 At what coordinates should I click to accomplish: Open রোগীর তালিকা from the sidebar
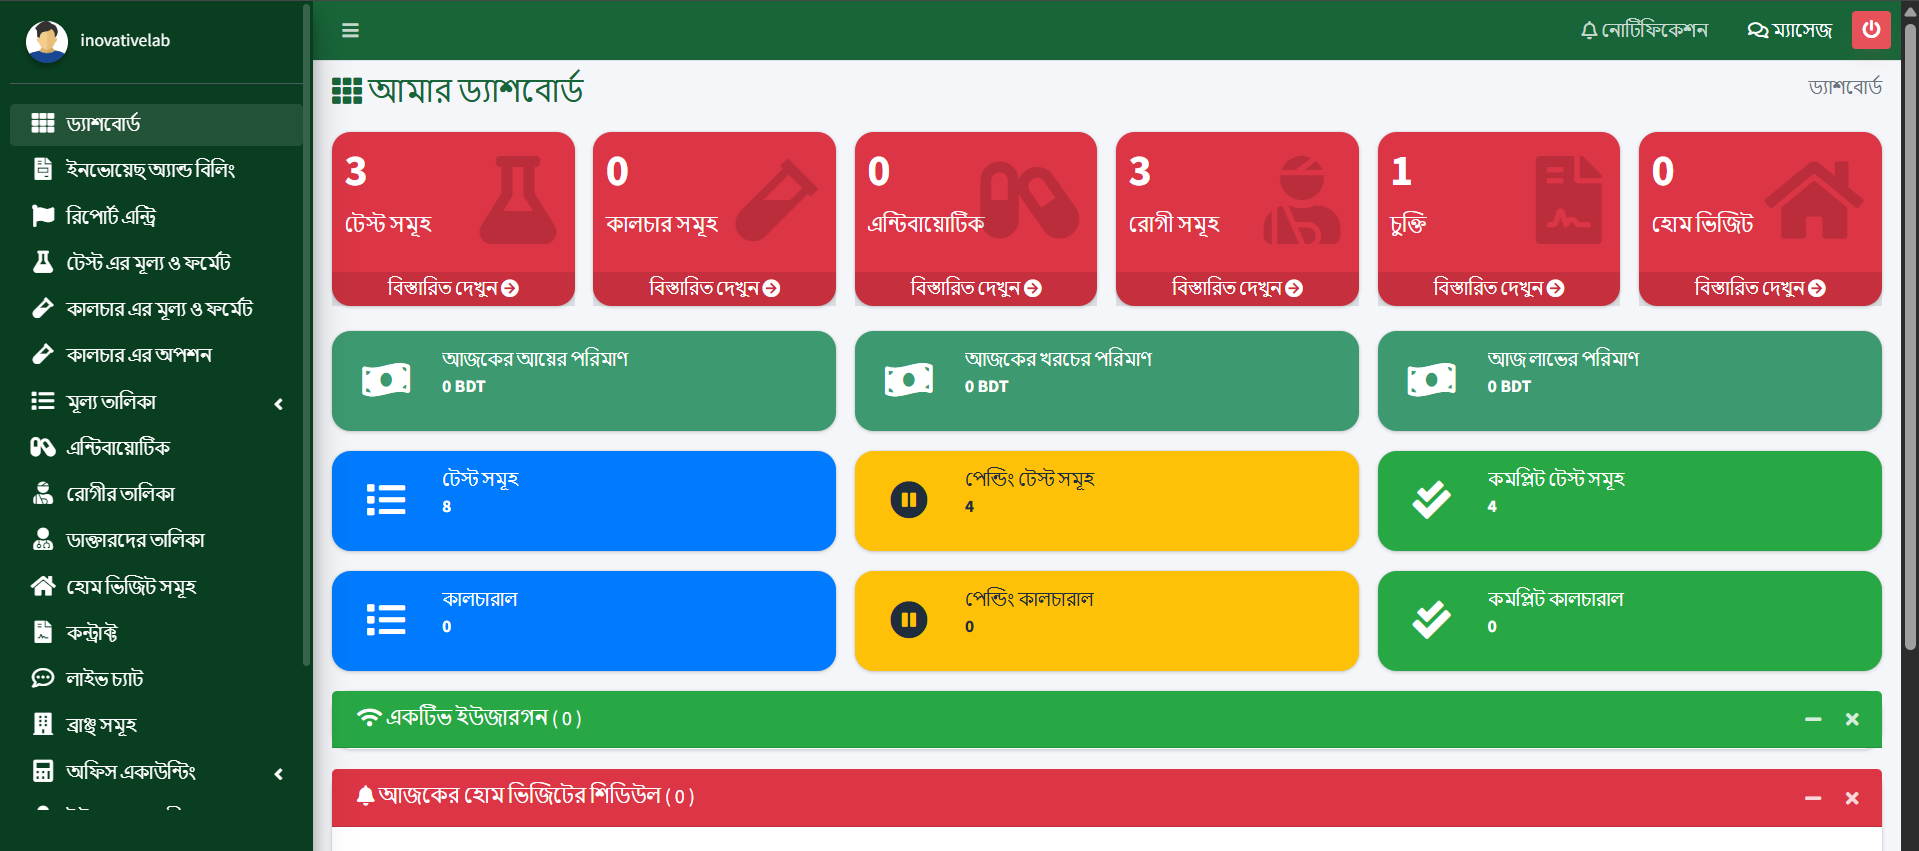120,494
